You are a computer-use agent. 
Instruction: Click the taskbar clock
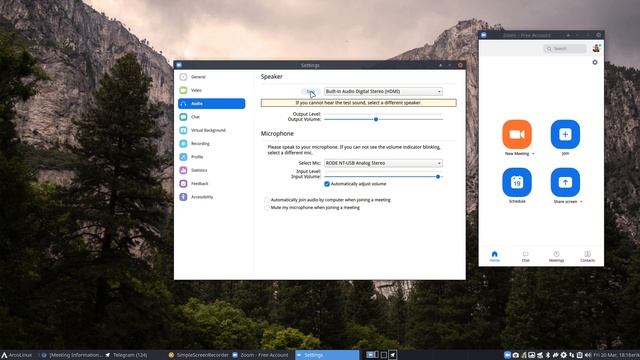point(617,355)
